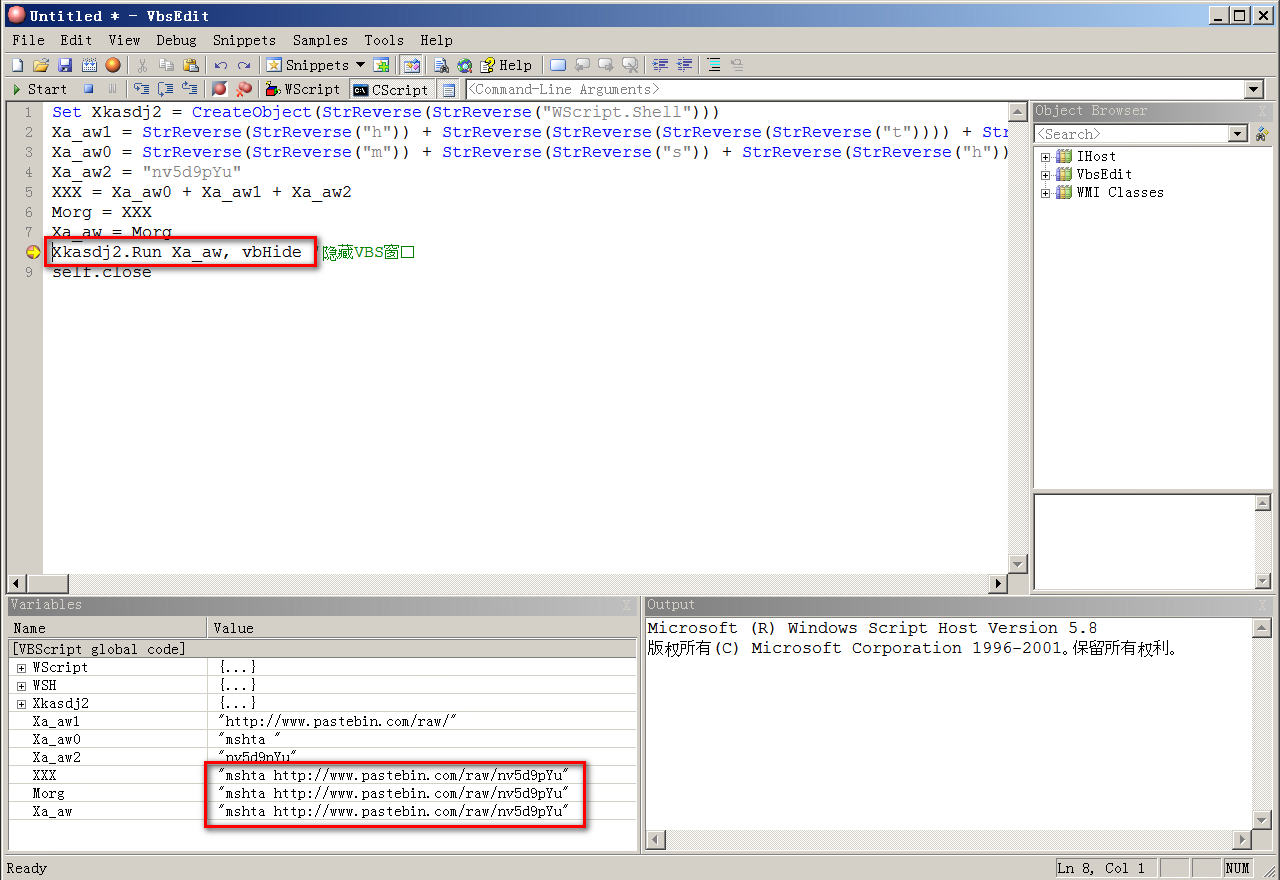Click the Pause debugging icon
This screenshot has height=880, width=1280.
[x=112, y=89]
